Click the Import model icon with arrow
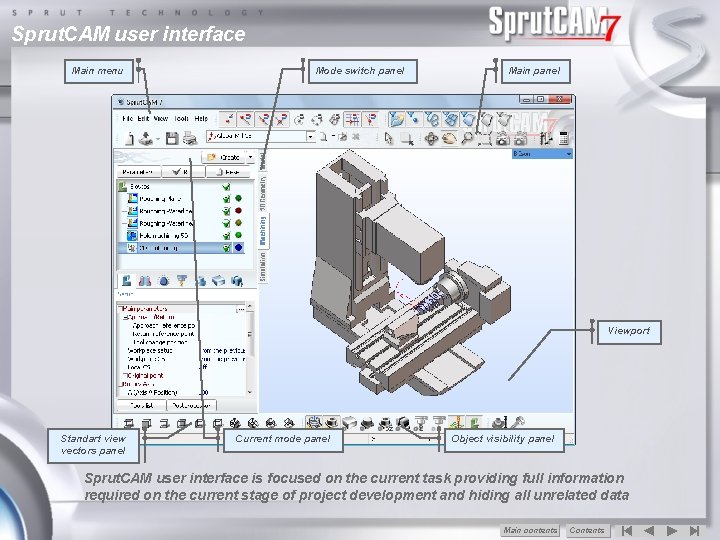 point(146,138)
